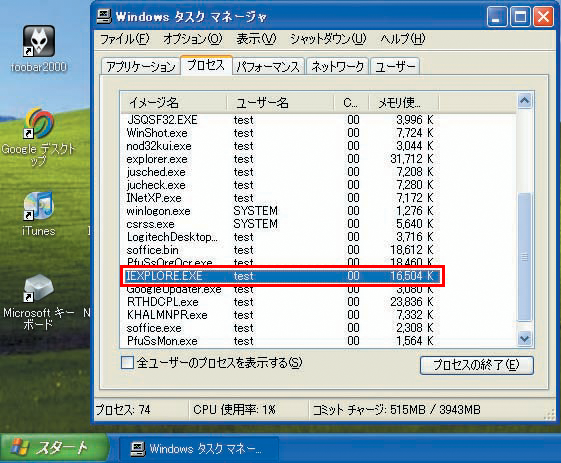Click the process list scroll-down arrow
The height and width of the screenshot is (463, 561).
click(525, 338)
